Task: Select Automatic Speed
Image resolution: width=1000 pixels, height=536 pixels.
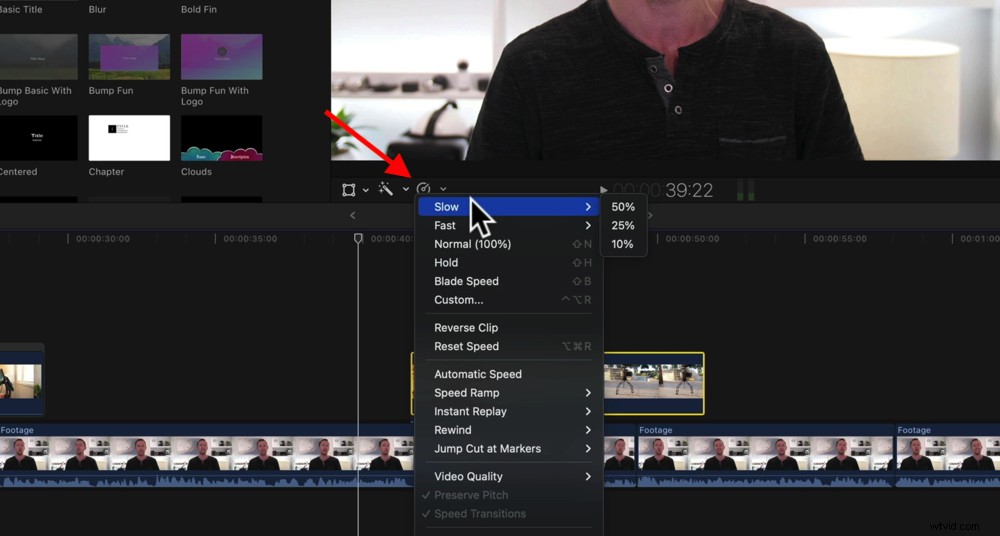Action: click(508, 374)
